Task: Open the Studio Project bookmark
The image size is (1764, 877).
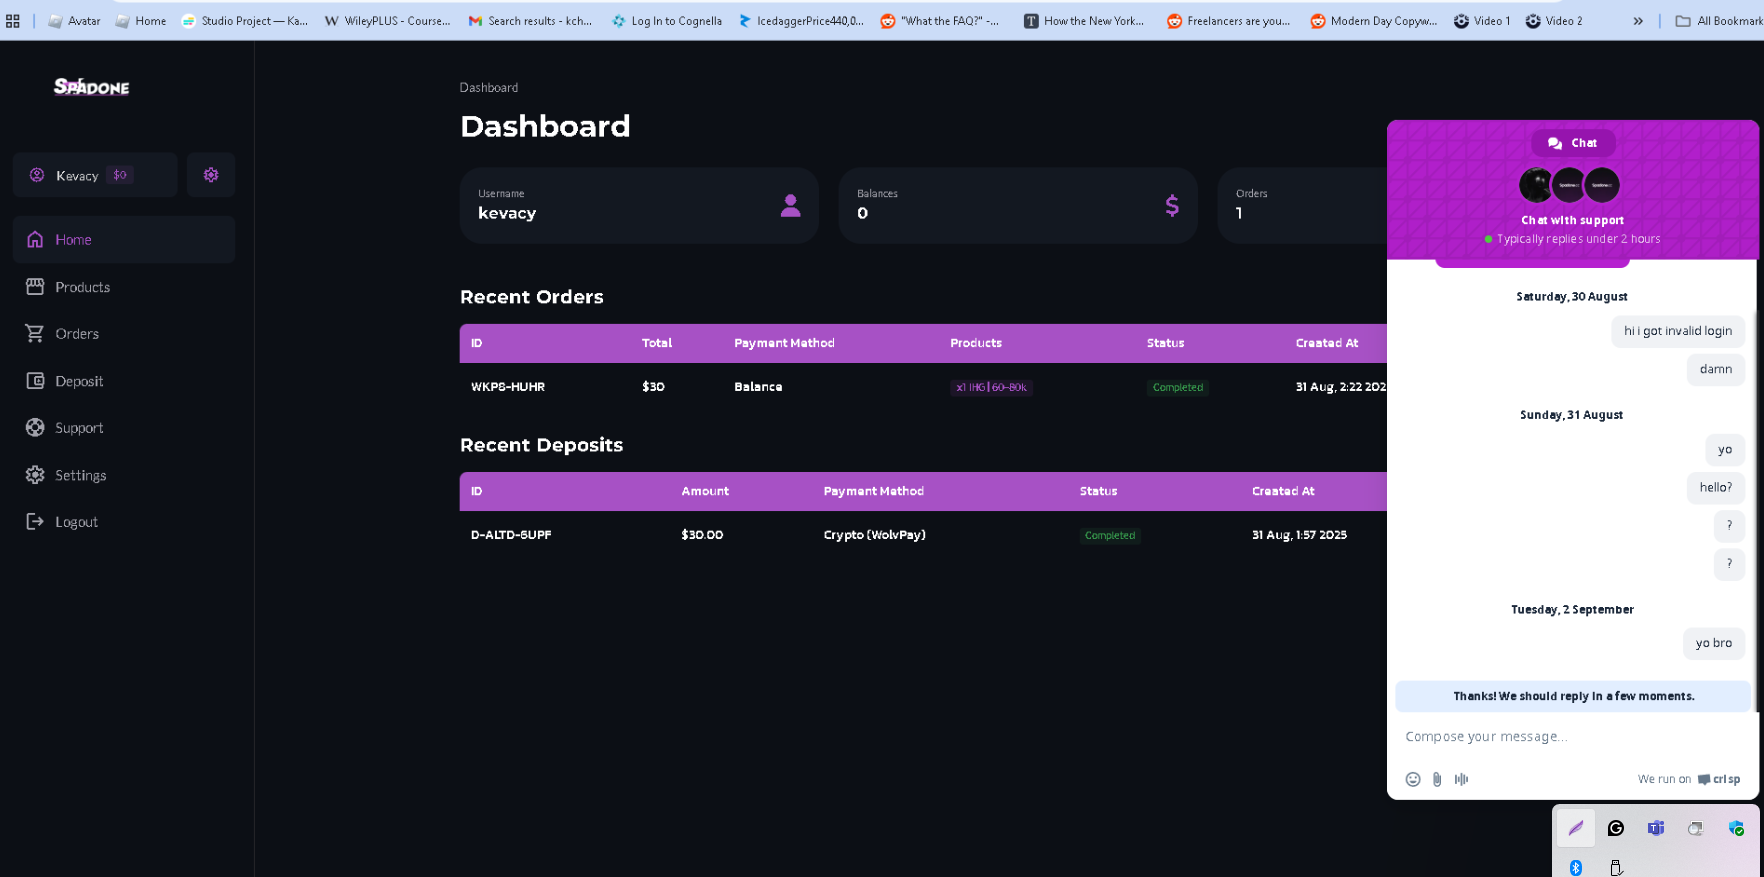Action: pos(245,20)
